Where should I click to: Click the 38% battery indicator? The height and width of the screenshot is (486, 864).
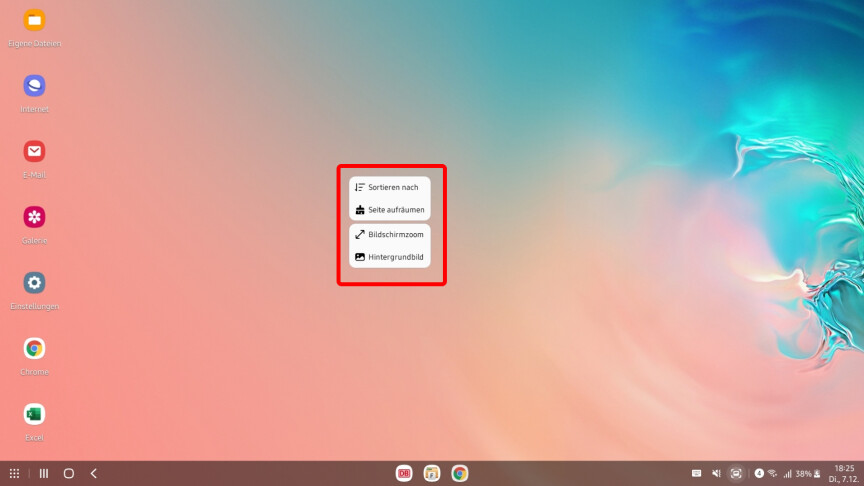tap(808, 473)
